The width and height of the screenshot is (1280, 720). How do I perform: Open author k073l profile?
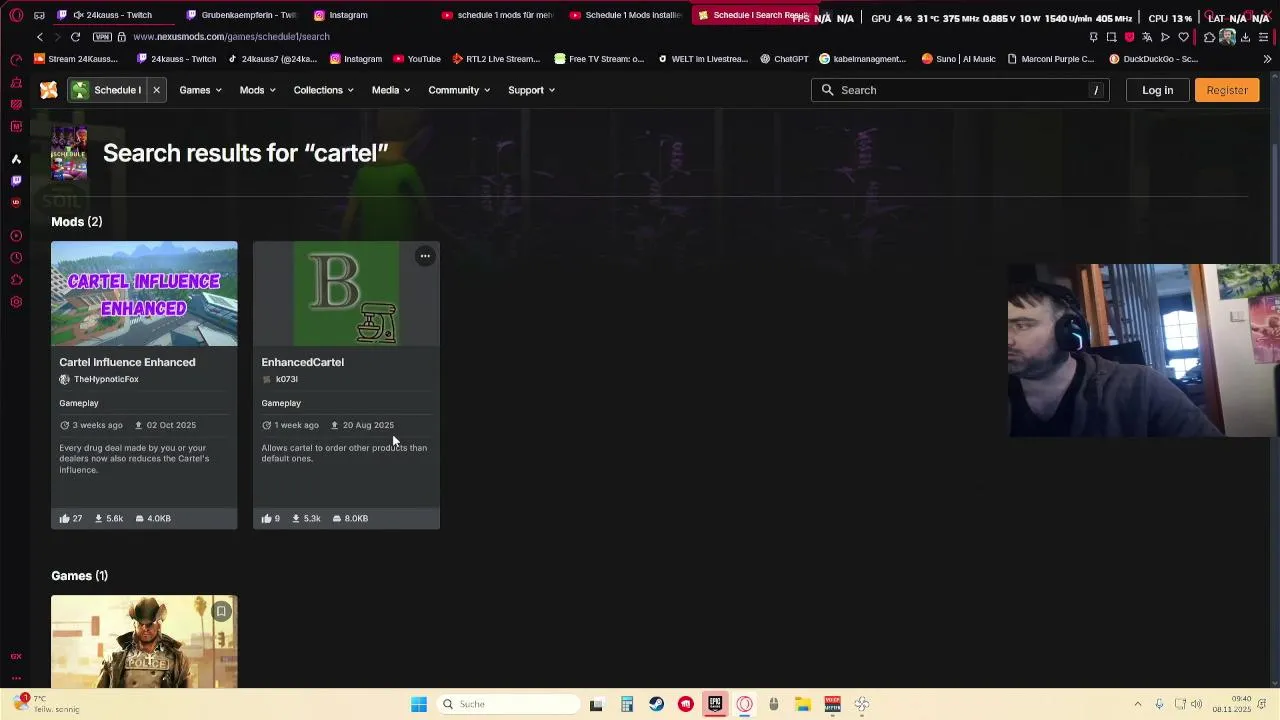pyautogui.click(x=287, y=380)
